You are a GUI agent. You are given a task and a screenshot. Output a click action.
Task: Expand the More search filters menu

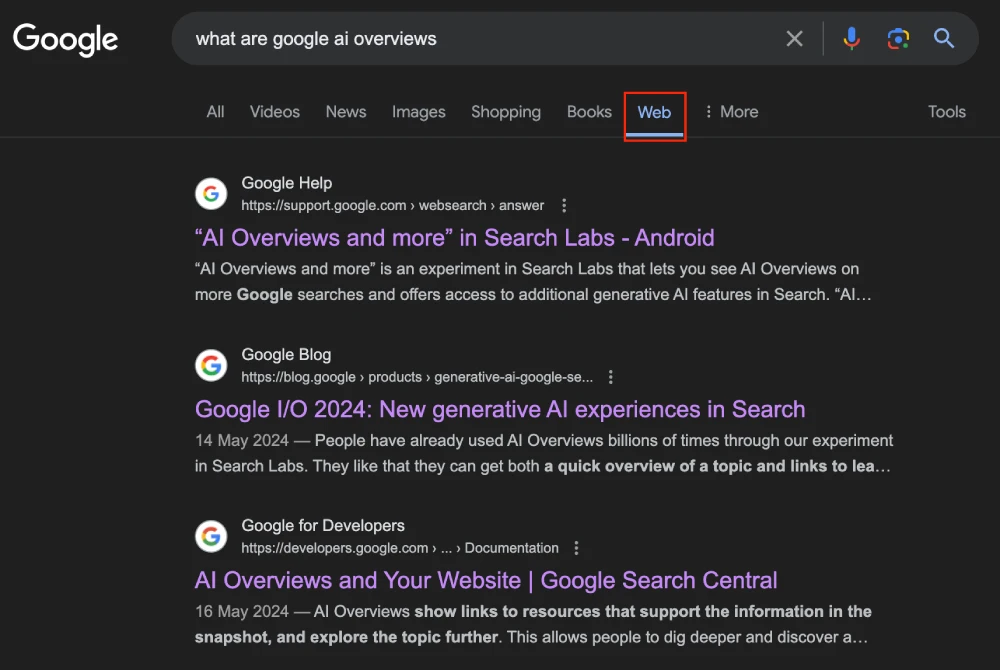click(x=730, y=112)
